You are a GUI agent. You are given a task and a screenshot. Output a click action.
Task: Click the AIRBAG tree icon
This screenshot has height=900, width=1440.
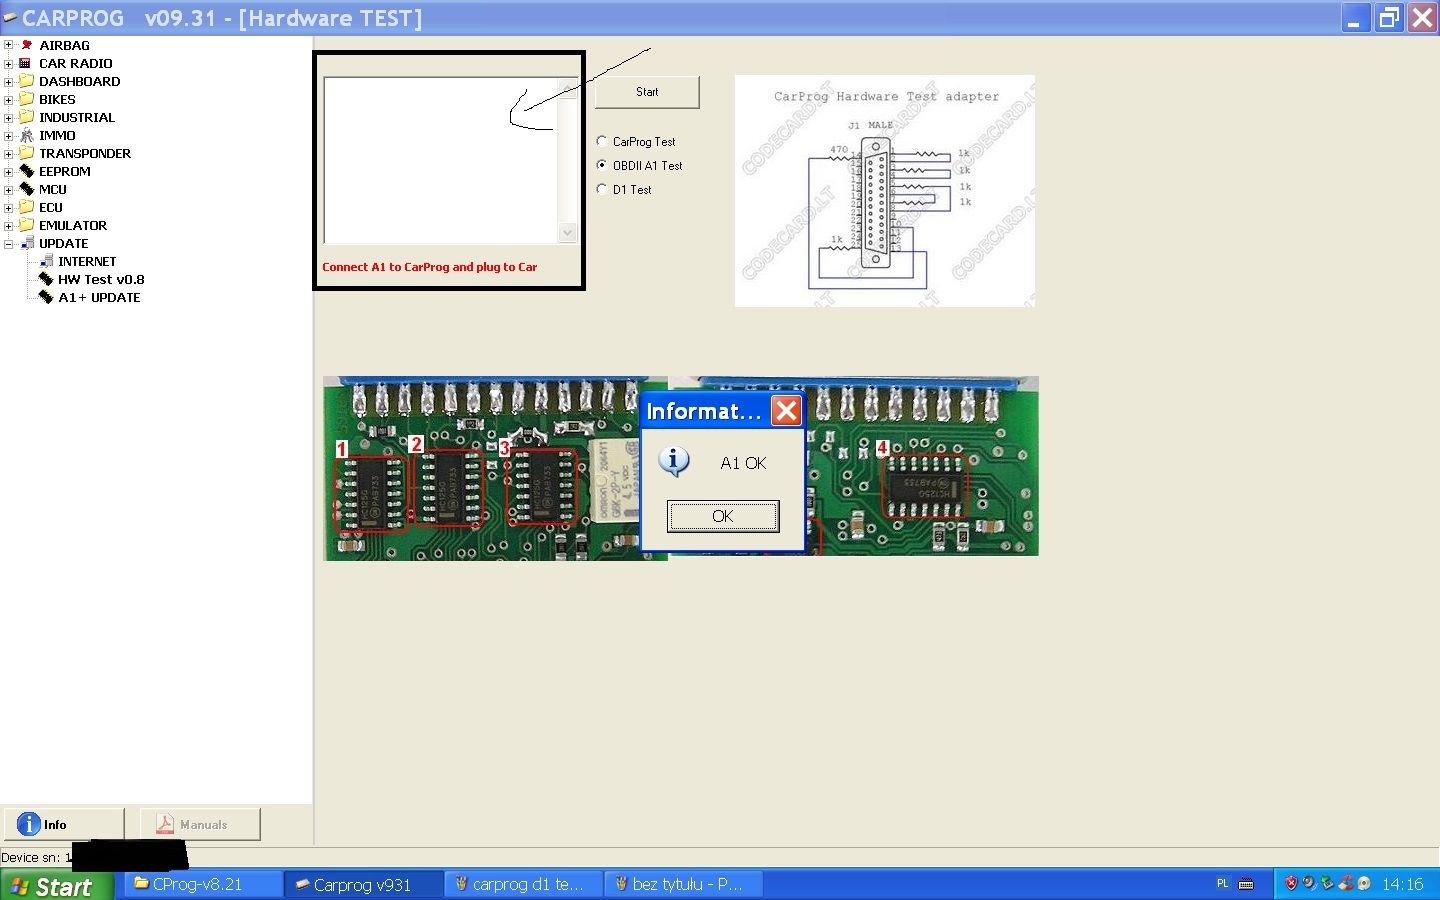click(26, 45)
